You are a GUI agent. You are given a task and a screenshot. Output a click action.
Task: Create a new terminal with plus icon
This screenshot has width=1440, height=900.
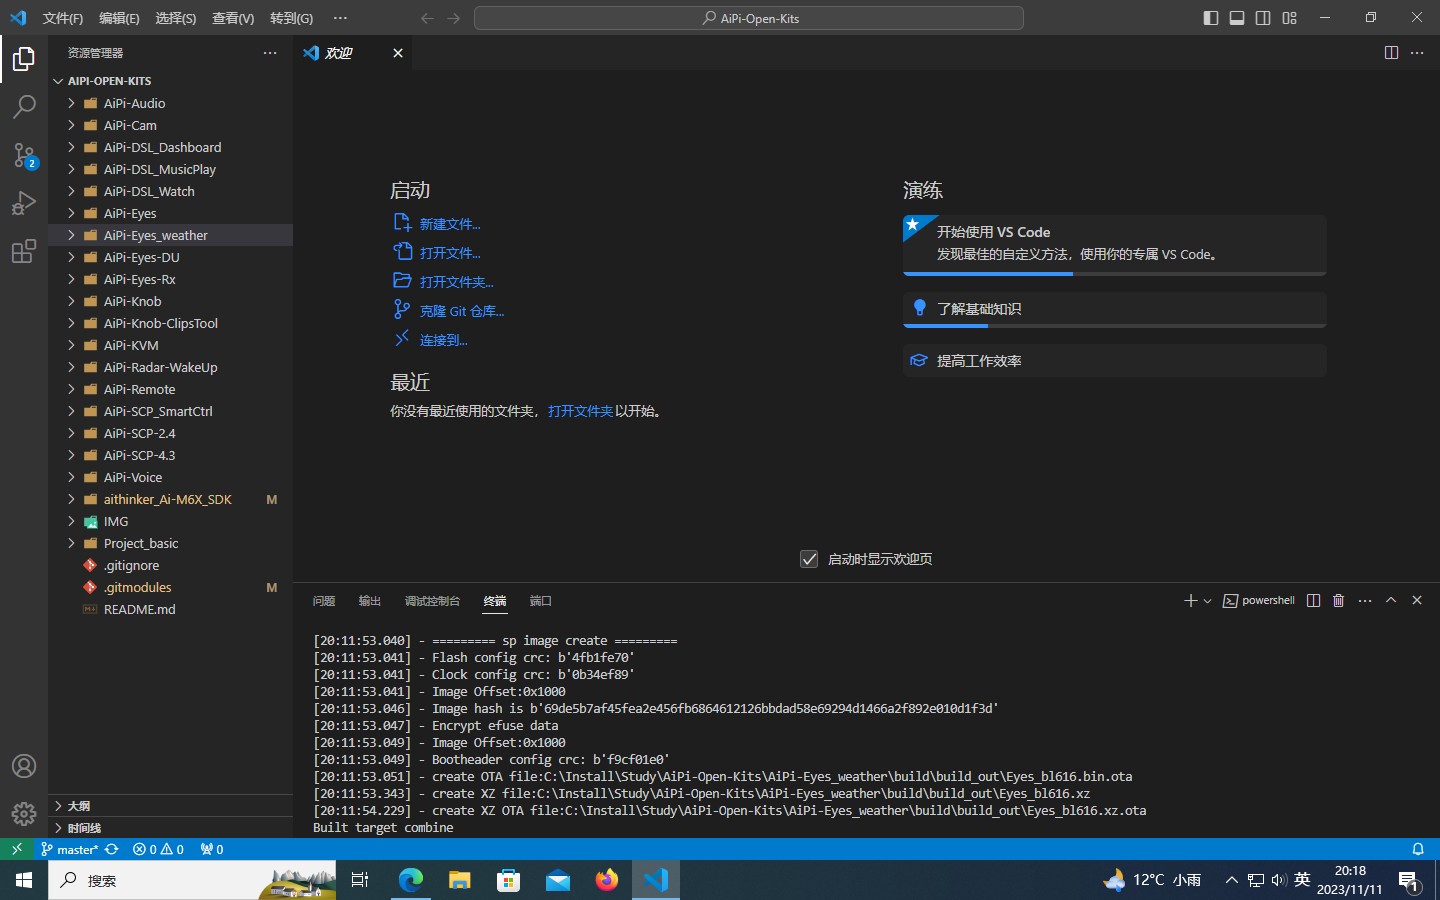pos(1190,600)
